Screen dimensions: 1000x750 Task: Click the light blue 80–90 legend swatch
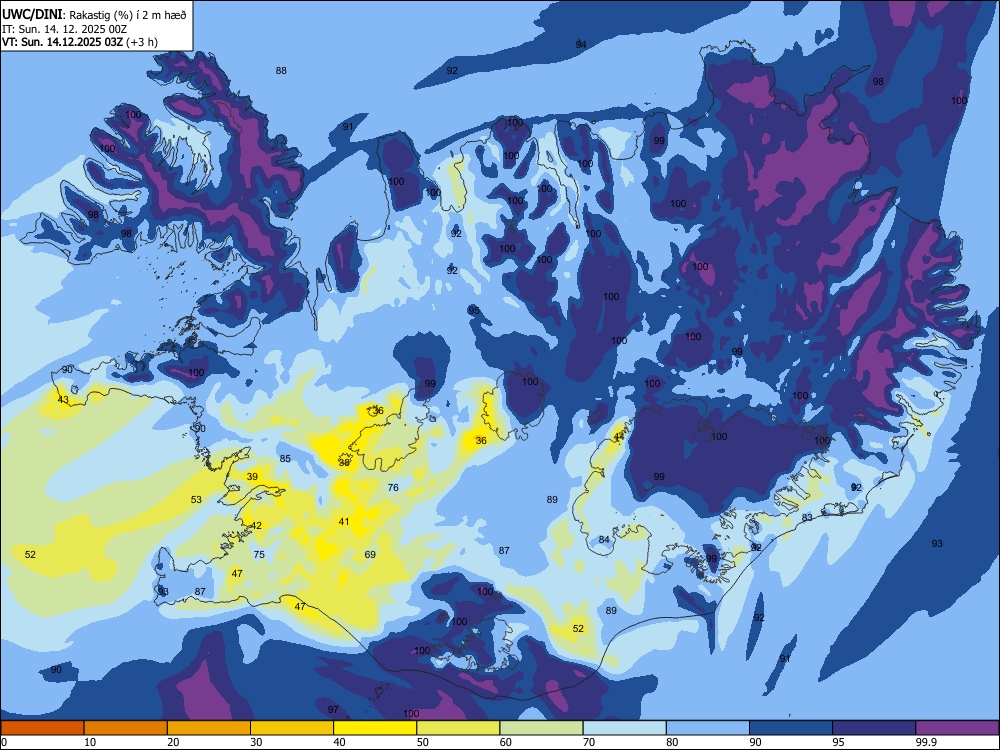(708, 728)
